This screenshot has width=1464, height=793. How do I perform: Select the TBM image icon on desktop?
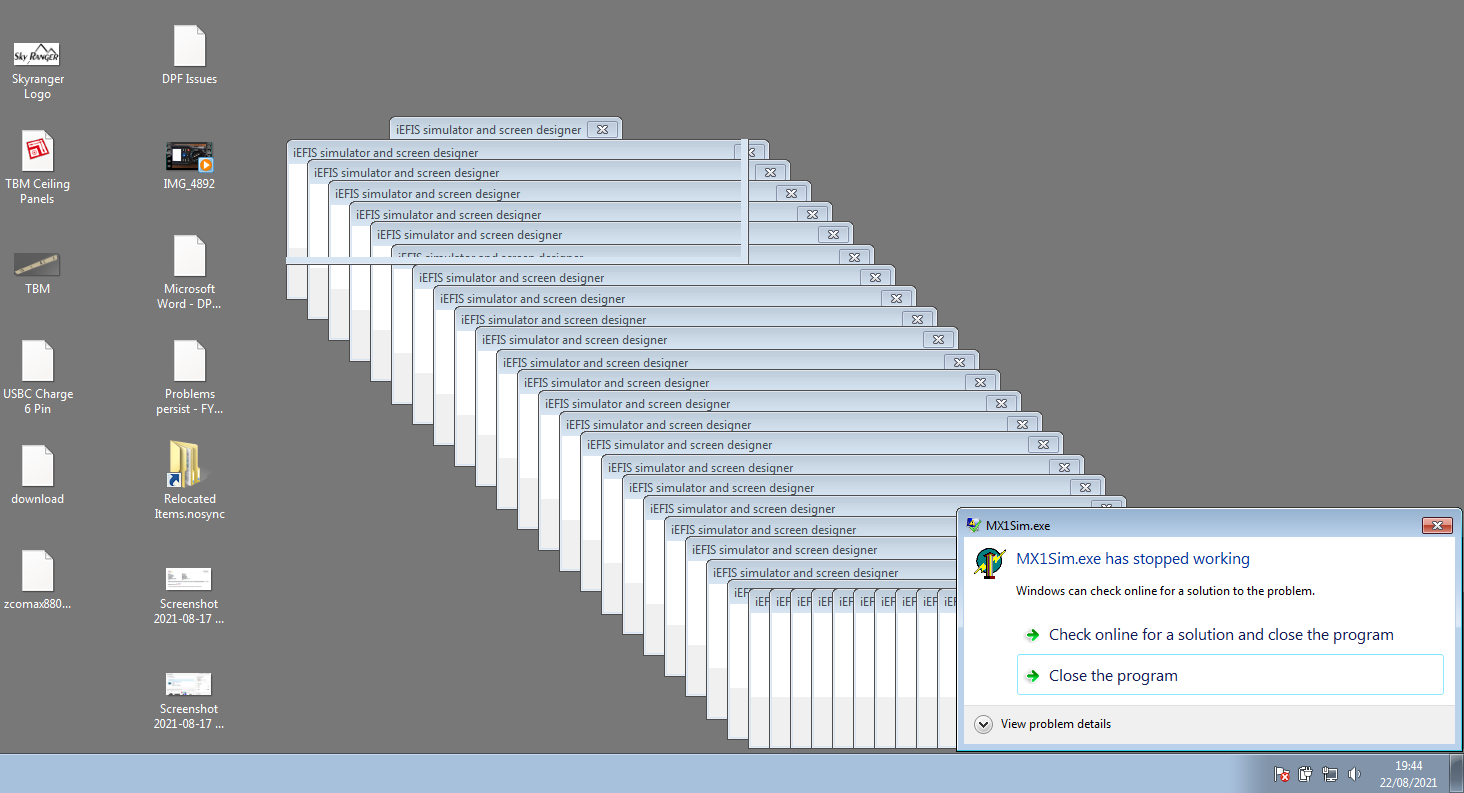coord(37,272)
